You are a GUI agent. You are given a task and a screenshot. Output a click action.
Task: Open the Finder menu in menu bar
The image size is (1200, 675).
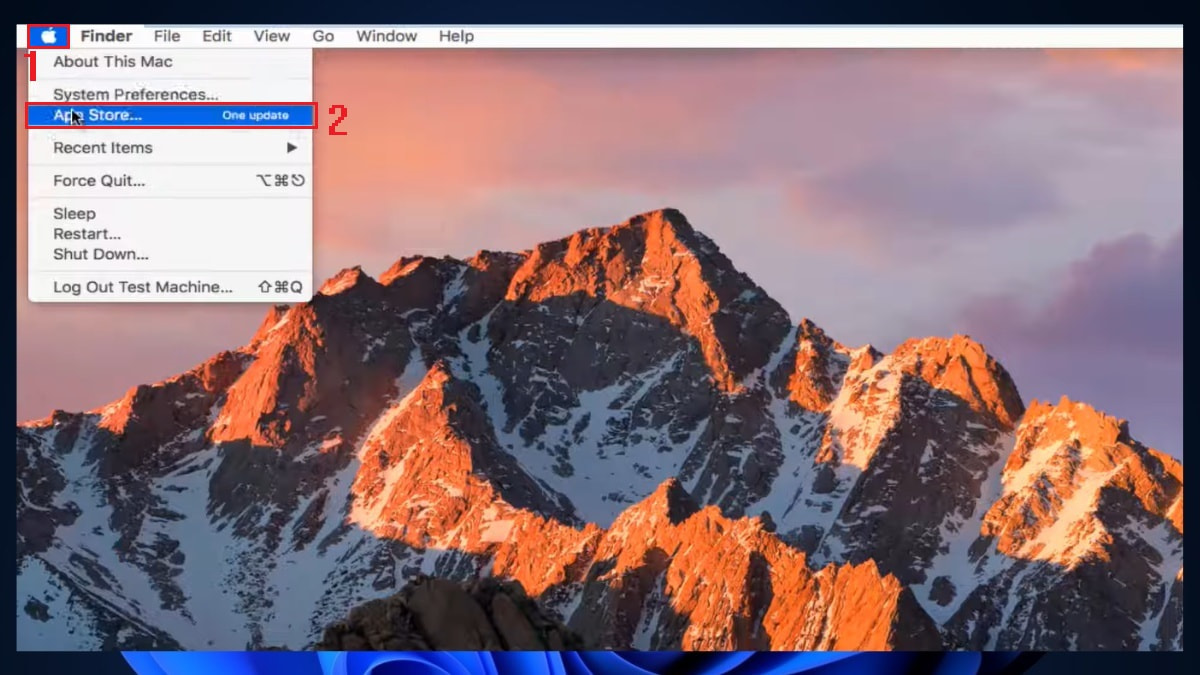(106, 36)
